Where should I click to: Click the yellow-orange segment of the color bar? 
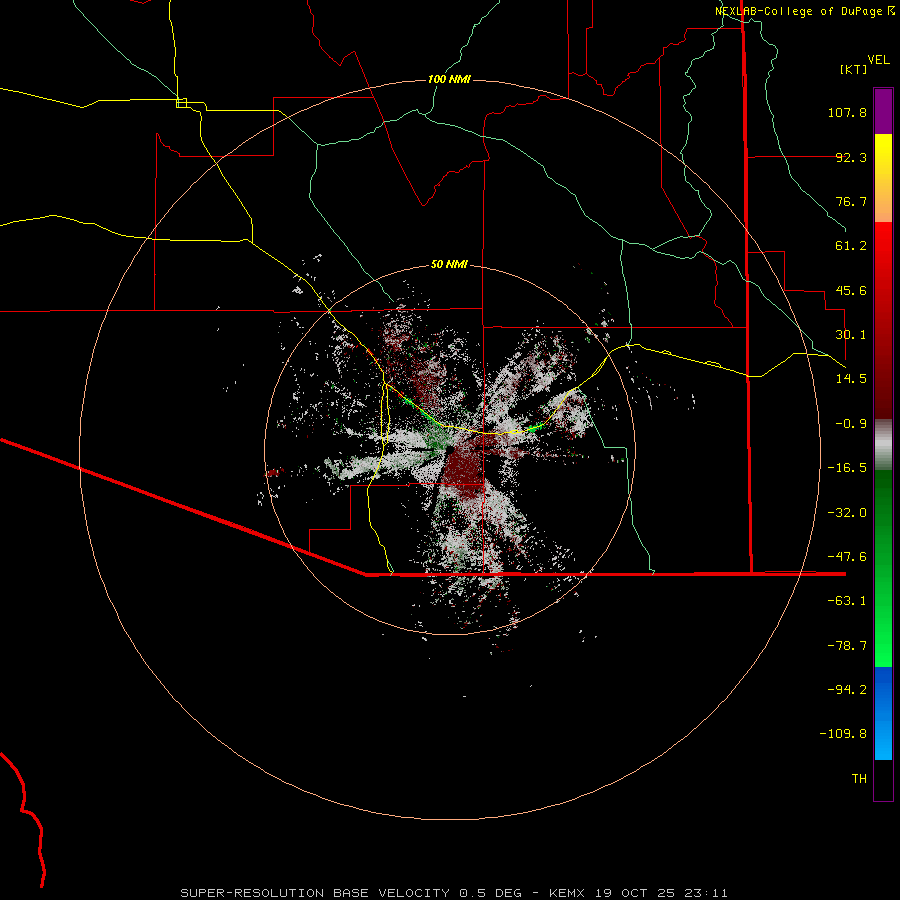point(883,178)
